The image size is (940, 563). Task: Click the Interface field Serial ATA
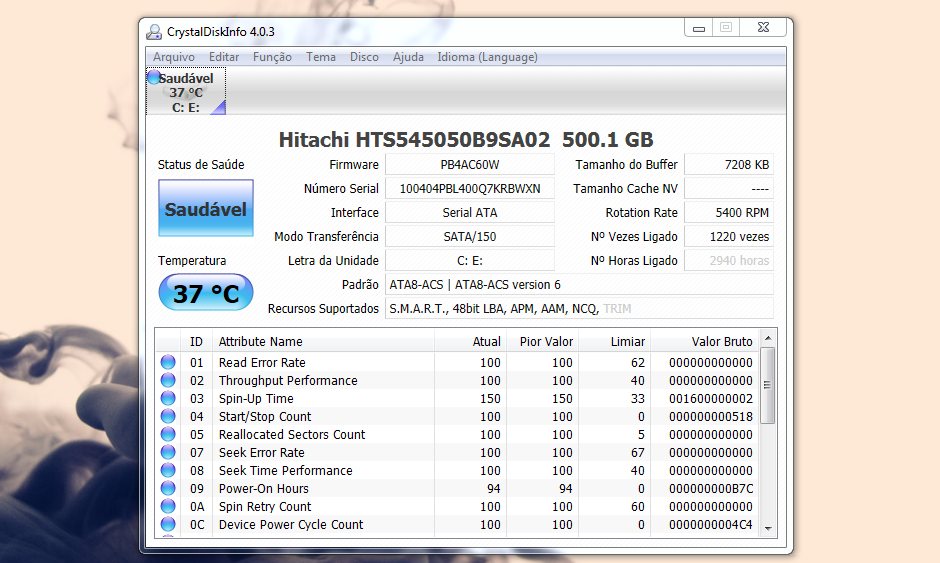470,213
